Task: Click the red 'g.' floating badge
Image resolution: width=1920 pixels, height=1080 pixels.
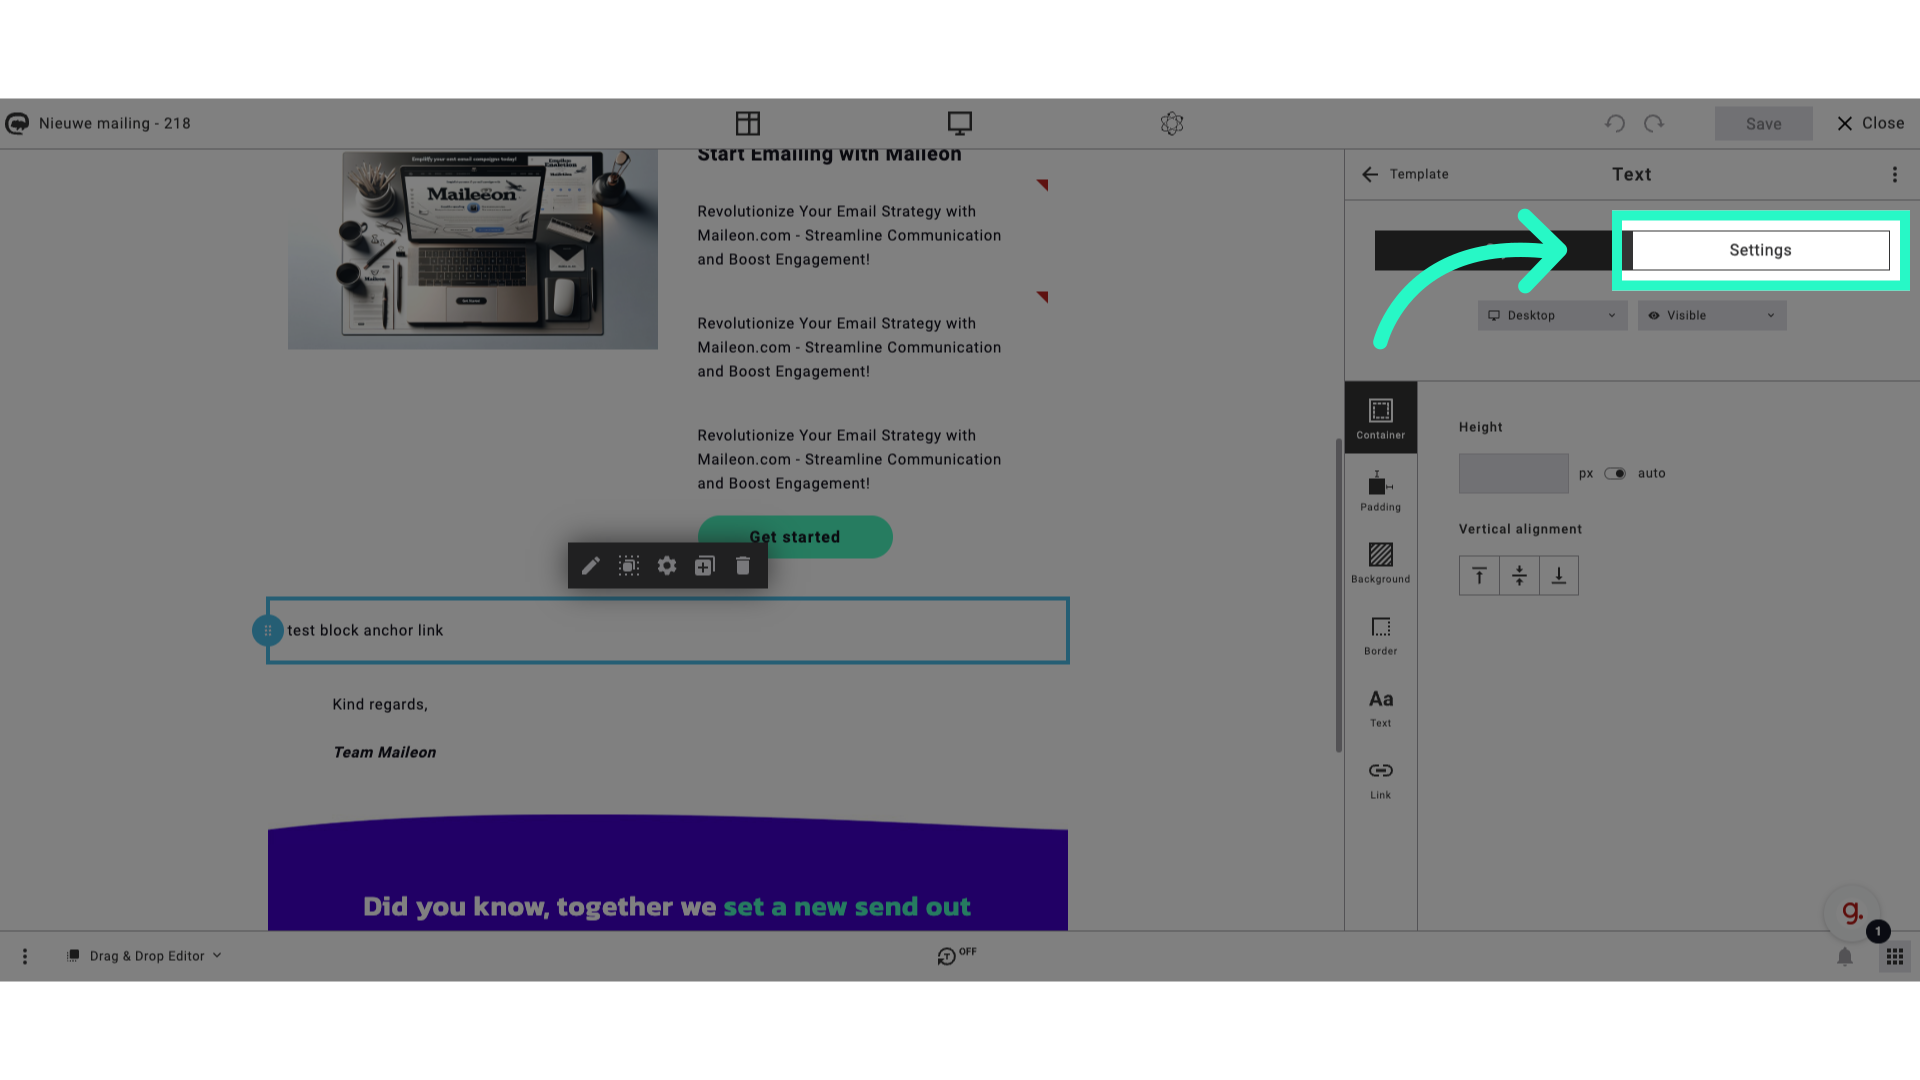Action: [1852, 911]
